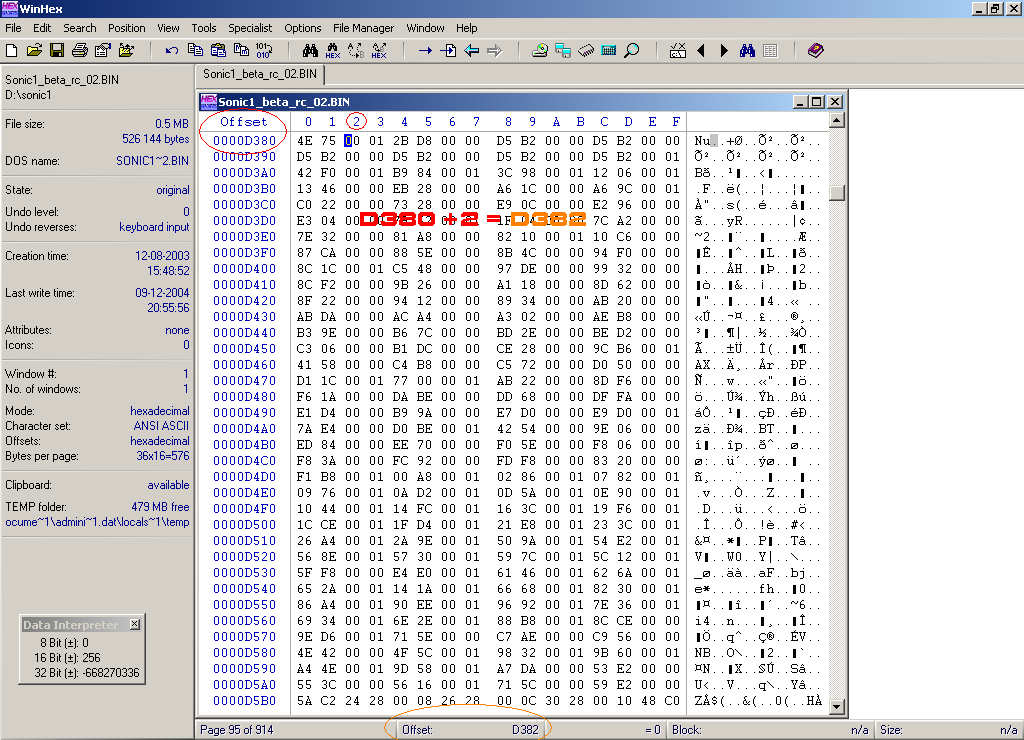The image size is (1024, 740).
Task: Jump to next position black right triangle
Action: click(724, 50)
